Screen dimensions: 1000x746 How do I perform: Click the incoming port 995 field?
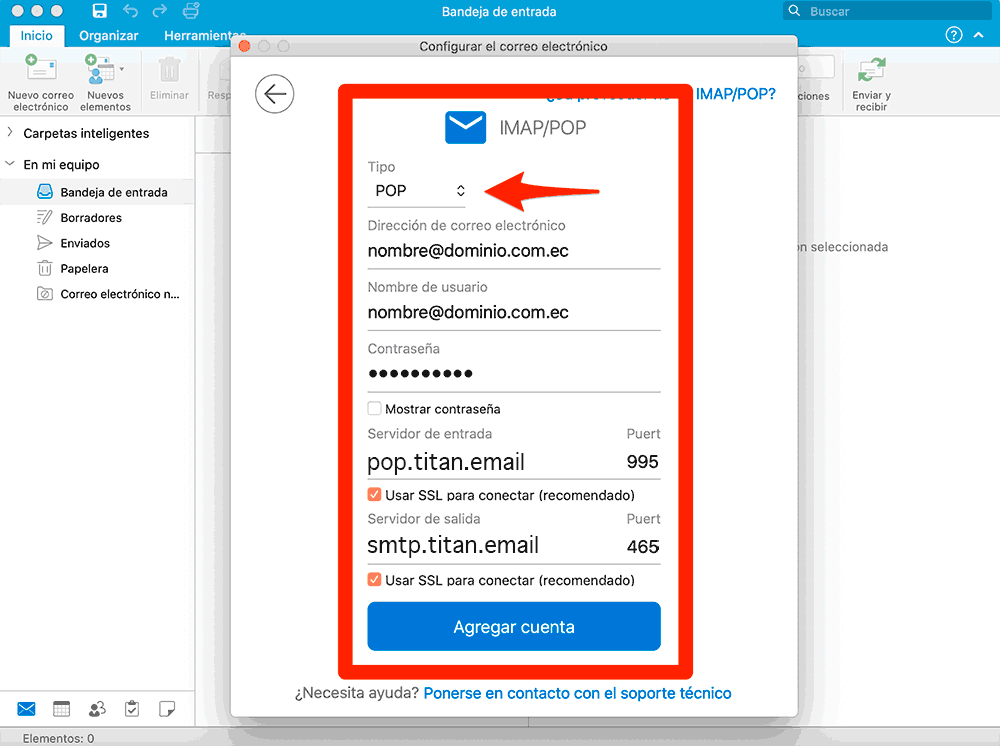[642, 462]
